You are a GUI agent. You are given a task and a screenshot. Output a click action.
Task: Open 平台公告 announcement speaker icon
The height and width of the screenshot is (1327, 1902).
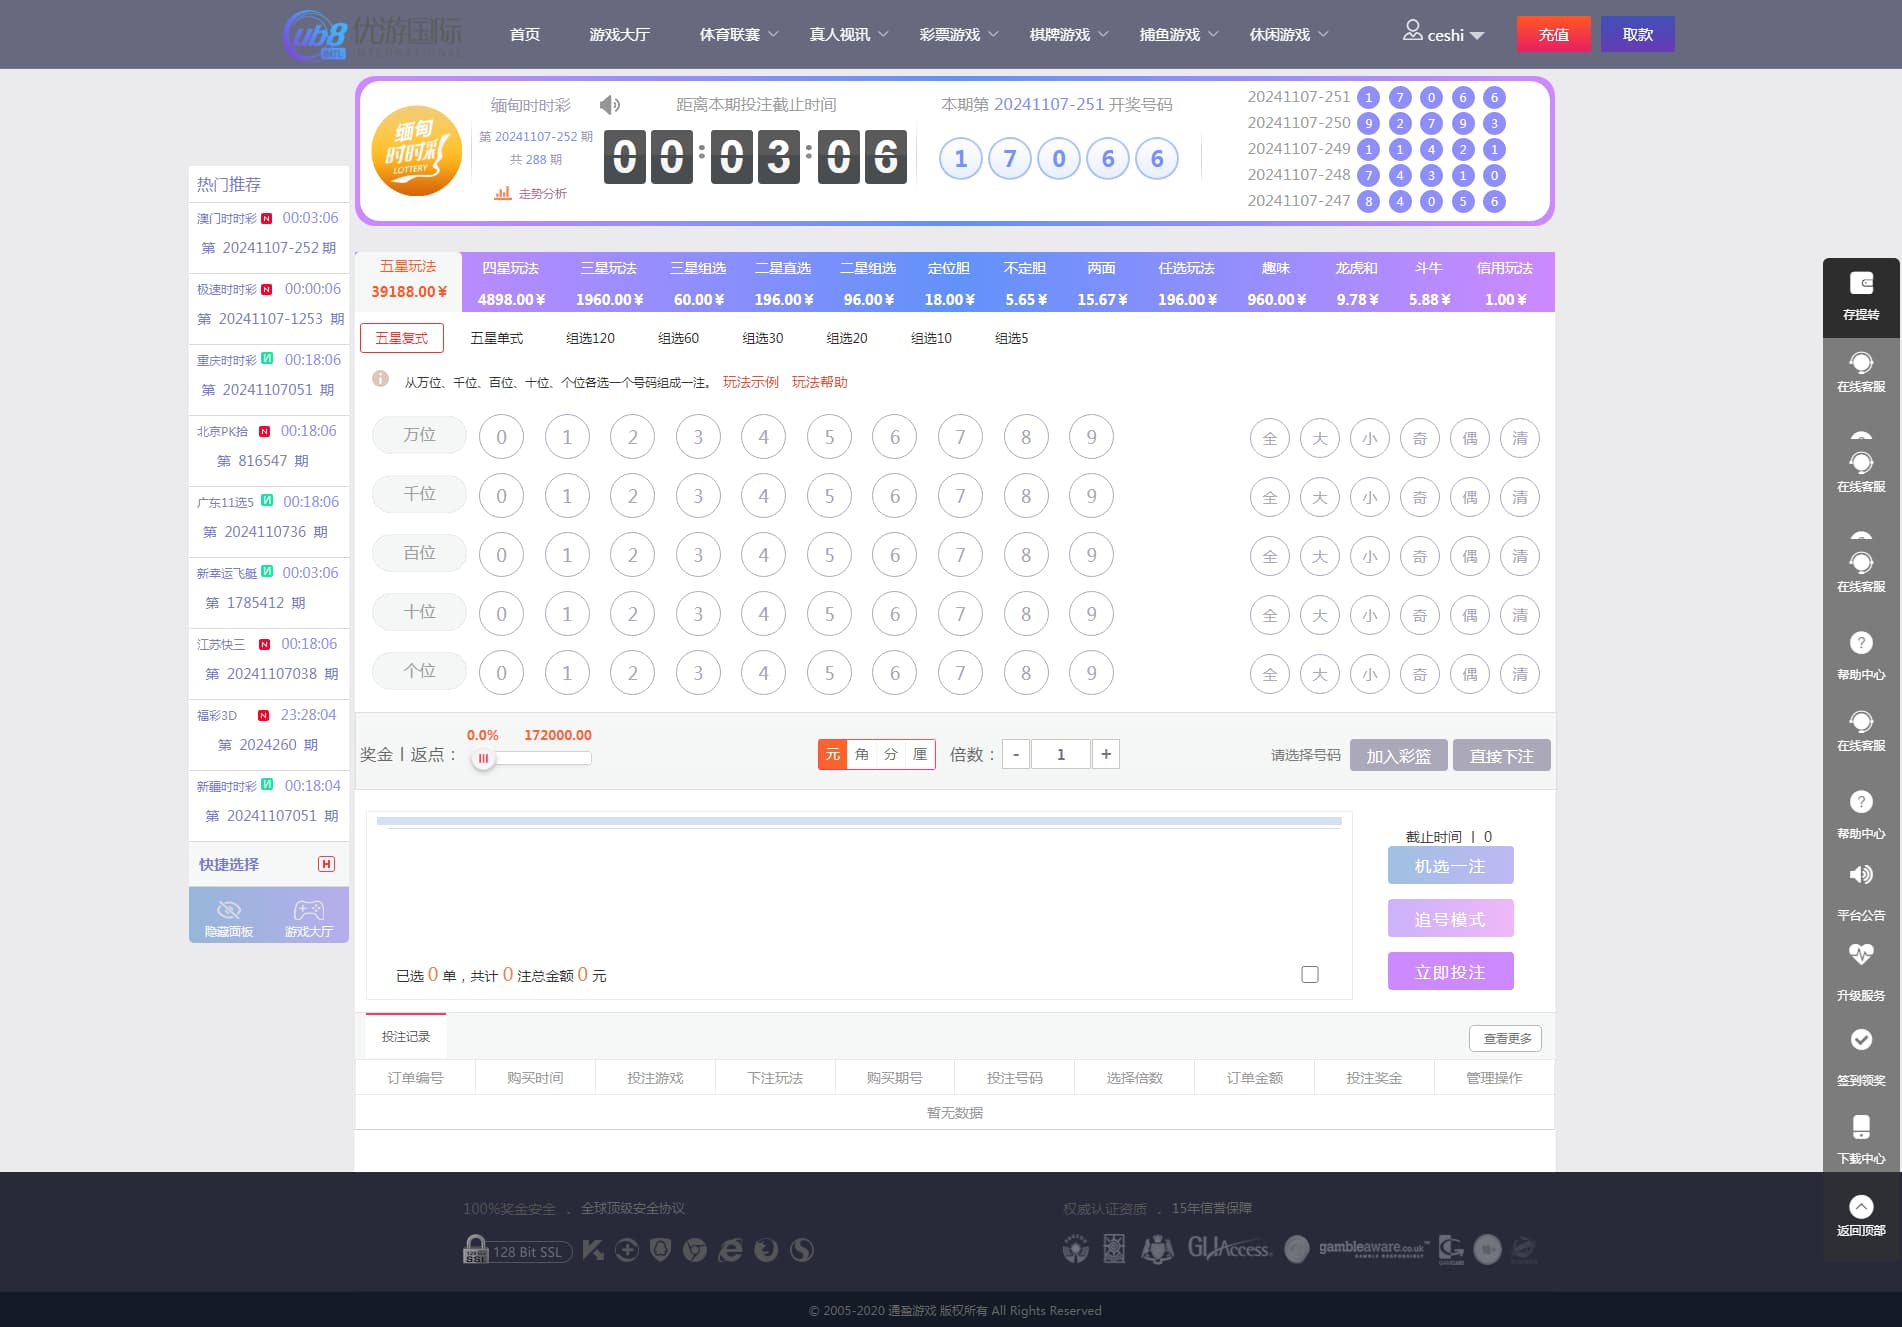1860,875
